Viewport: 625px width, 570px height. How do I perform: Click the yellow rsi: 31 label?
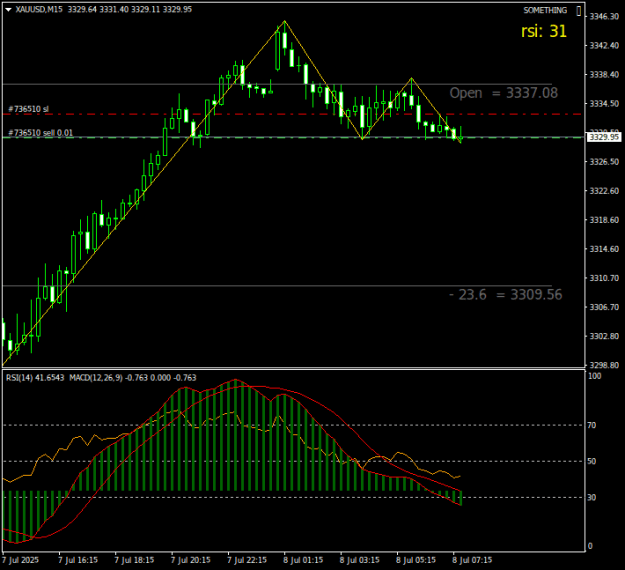(544, 31)
